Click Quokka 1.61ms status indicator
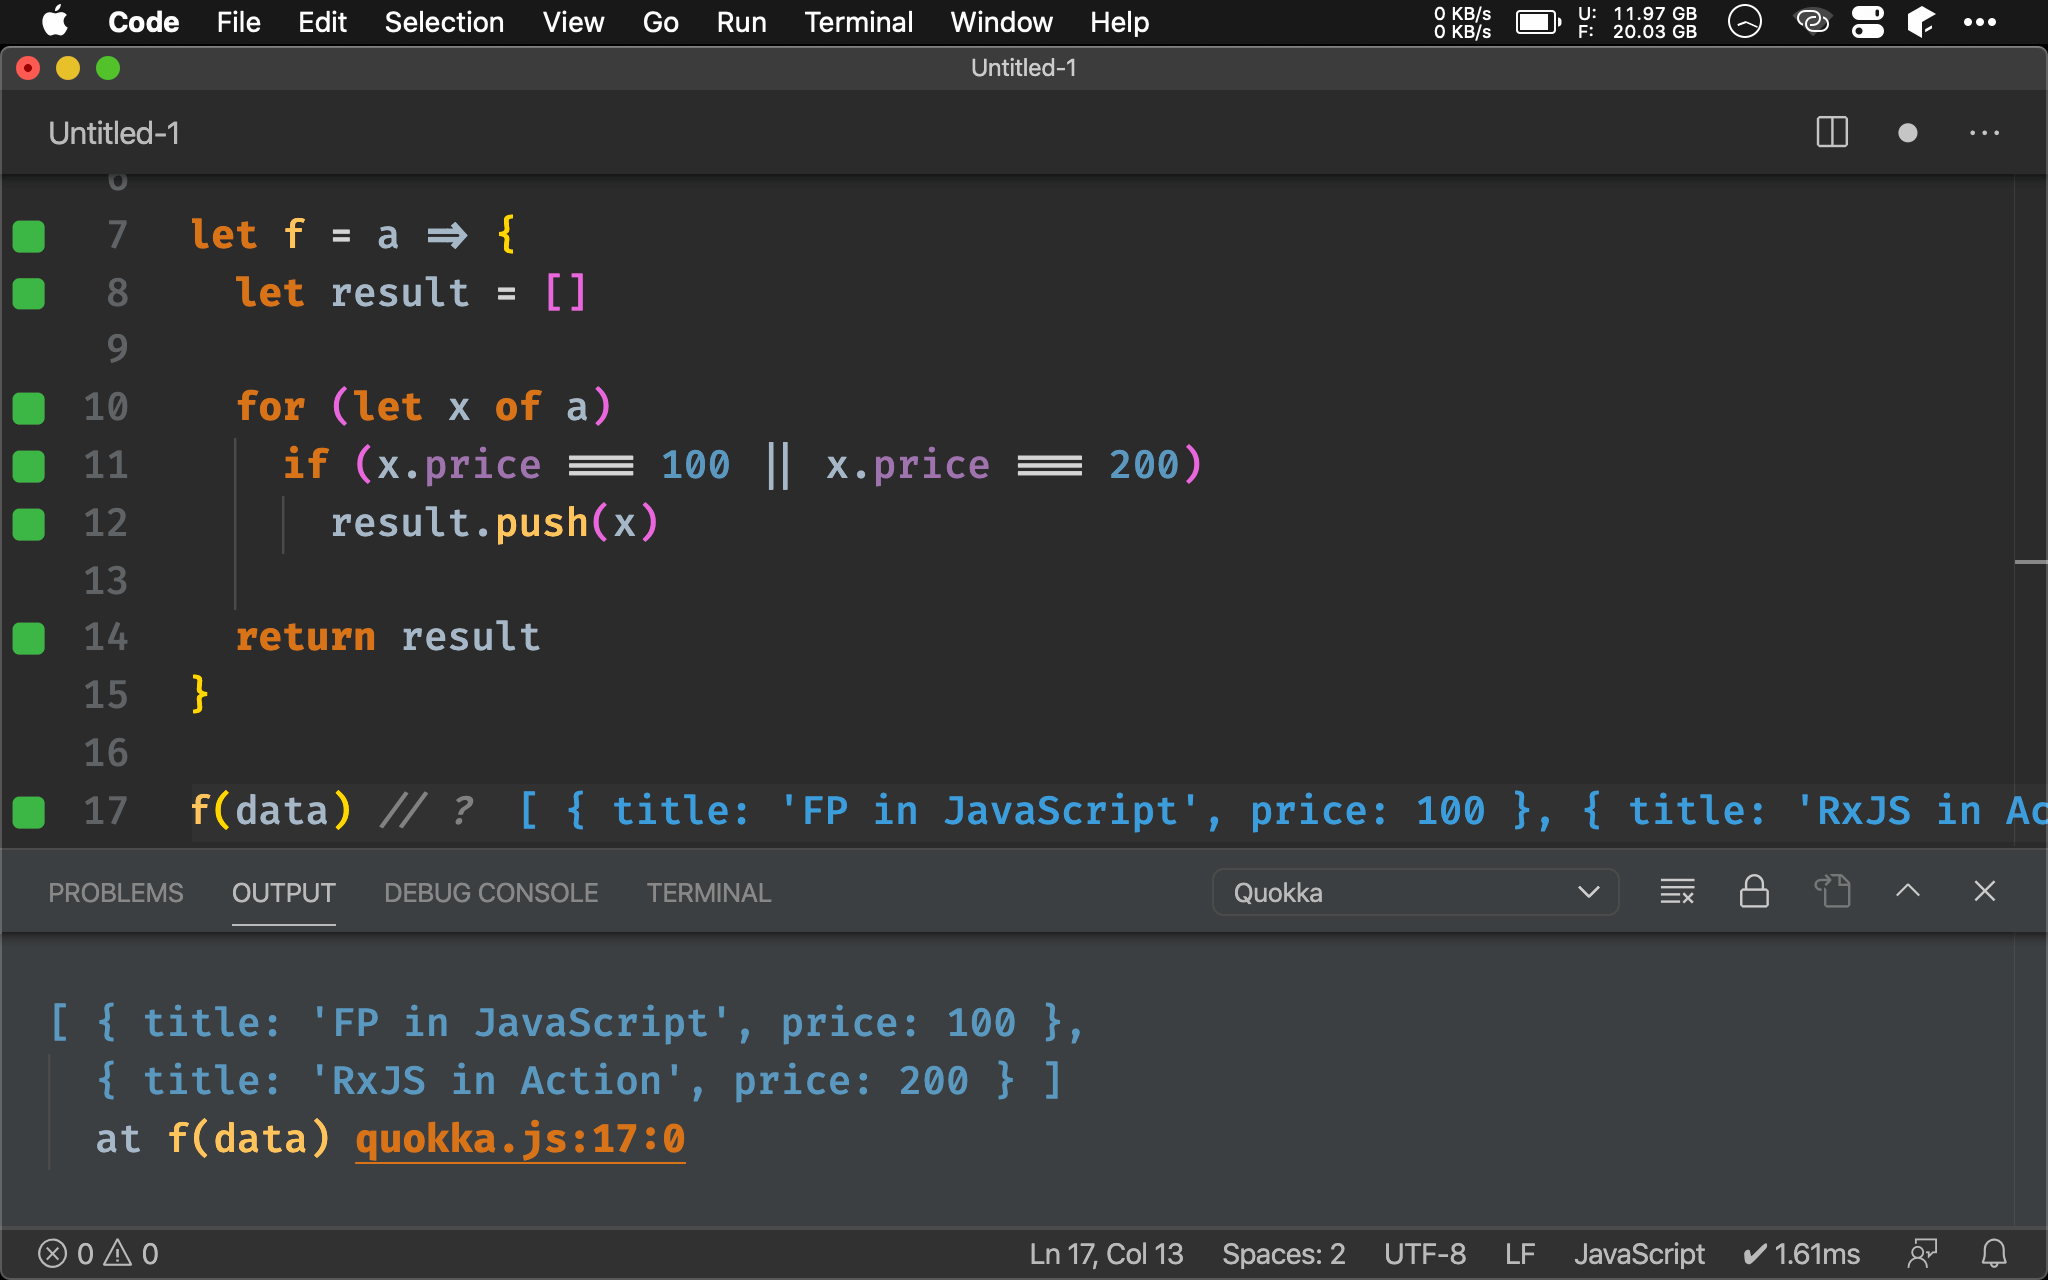This screenshot has height=1280, width=2048. click(x=1801, y=1254)
